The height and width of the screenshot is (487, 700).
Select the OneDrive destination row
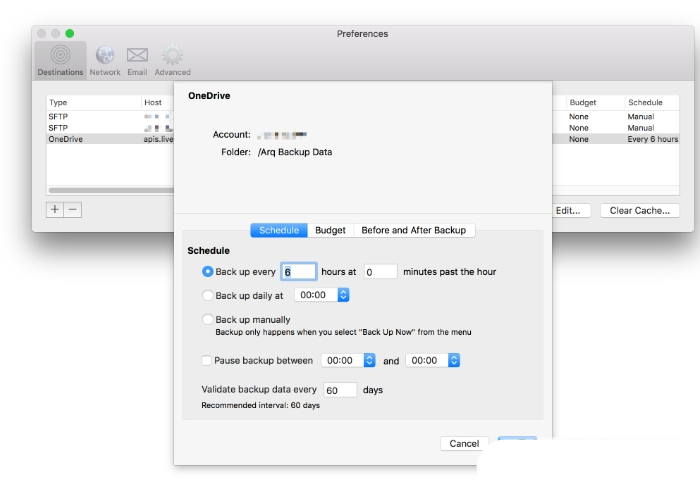tap(95, 139)
